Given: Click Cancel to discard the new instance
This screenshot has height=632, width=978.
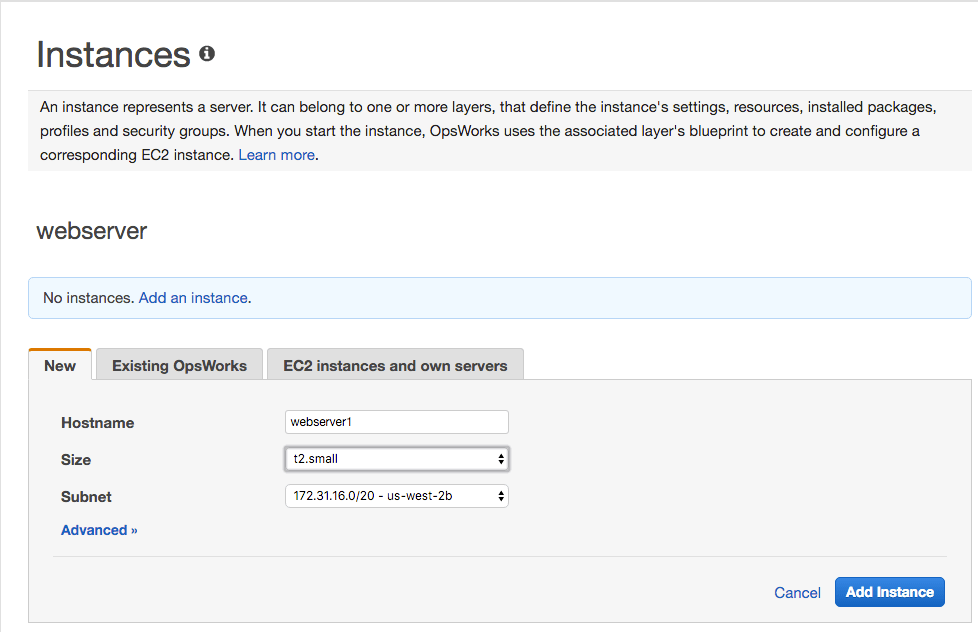Looking at the screenshot, I should pyautogui.click(x=797, y=593).
